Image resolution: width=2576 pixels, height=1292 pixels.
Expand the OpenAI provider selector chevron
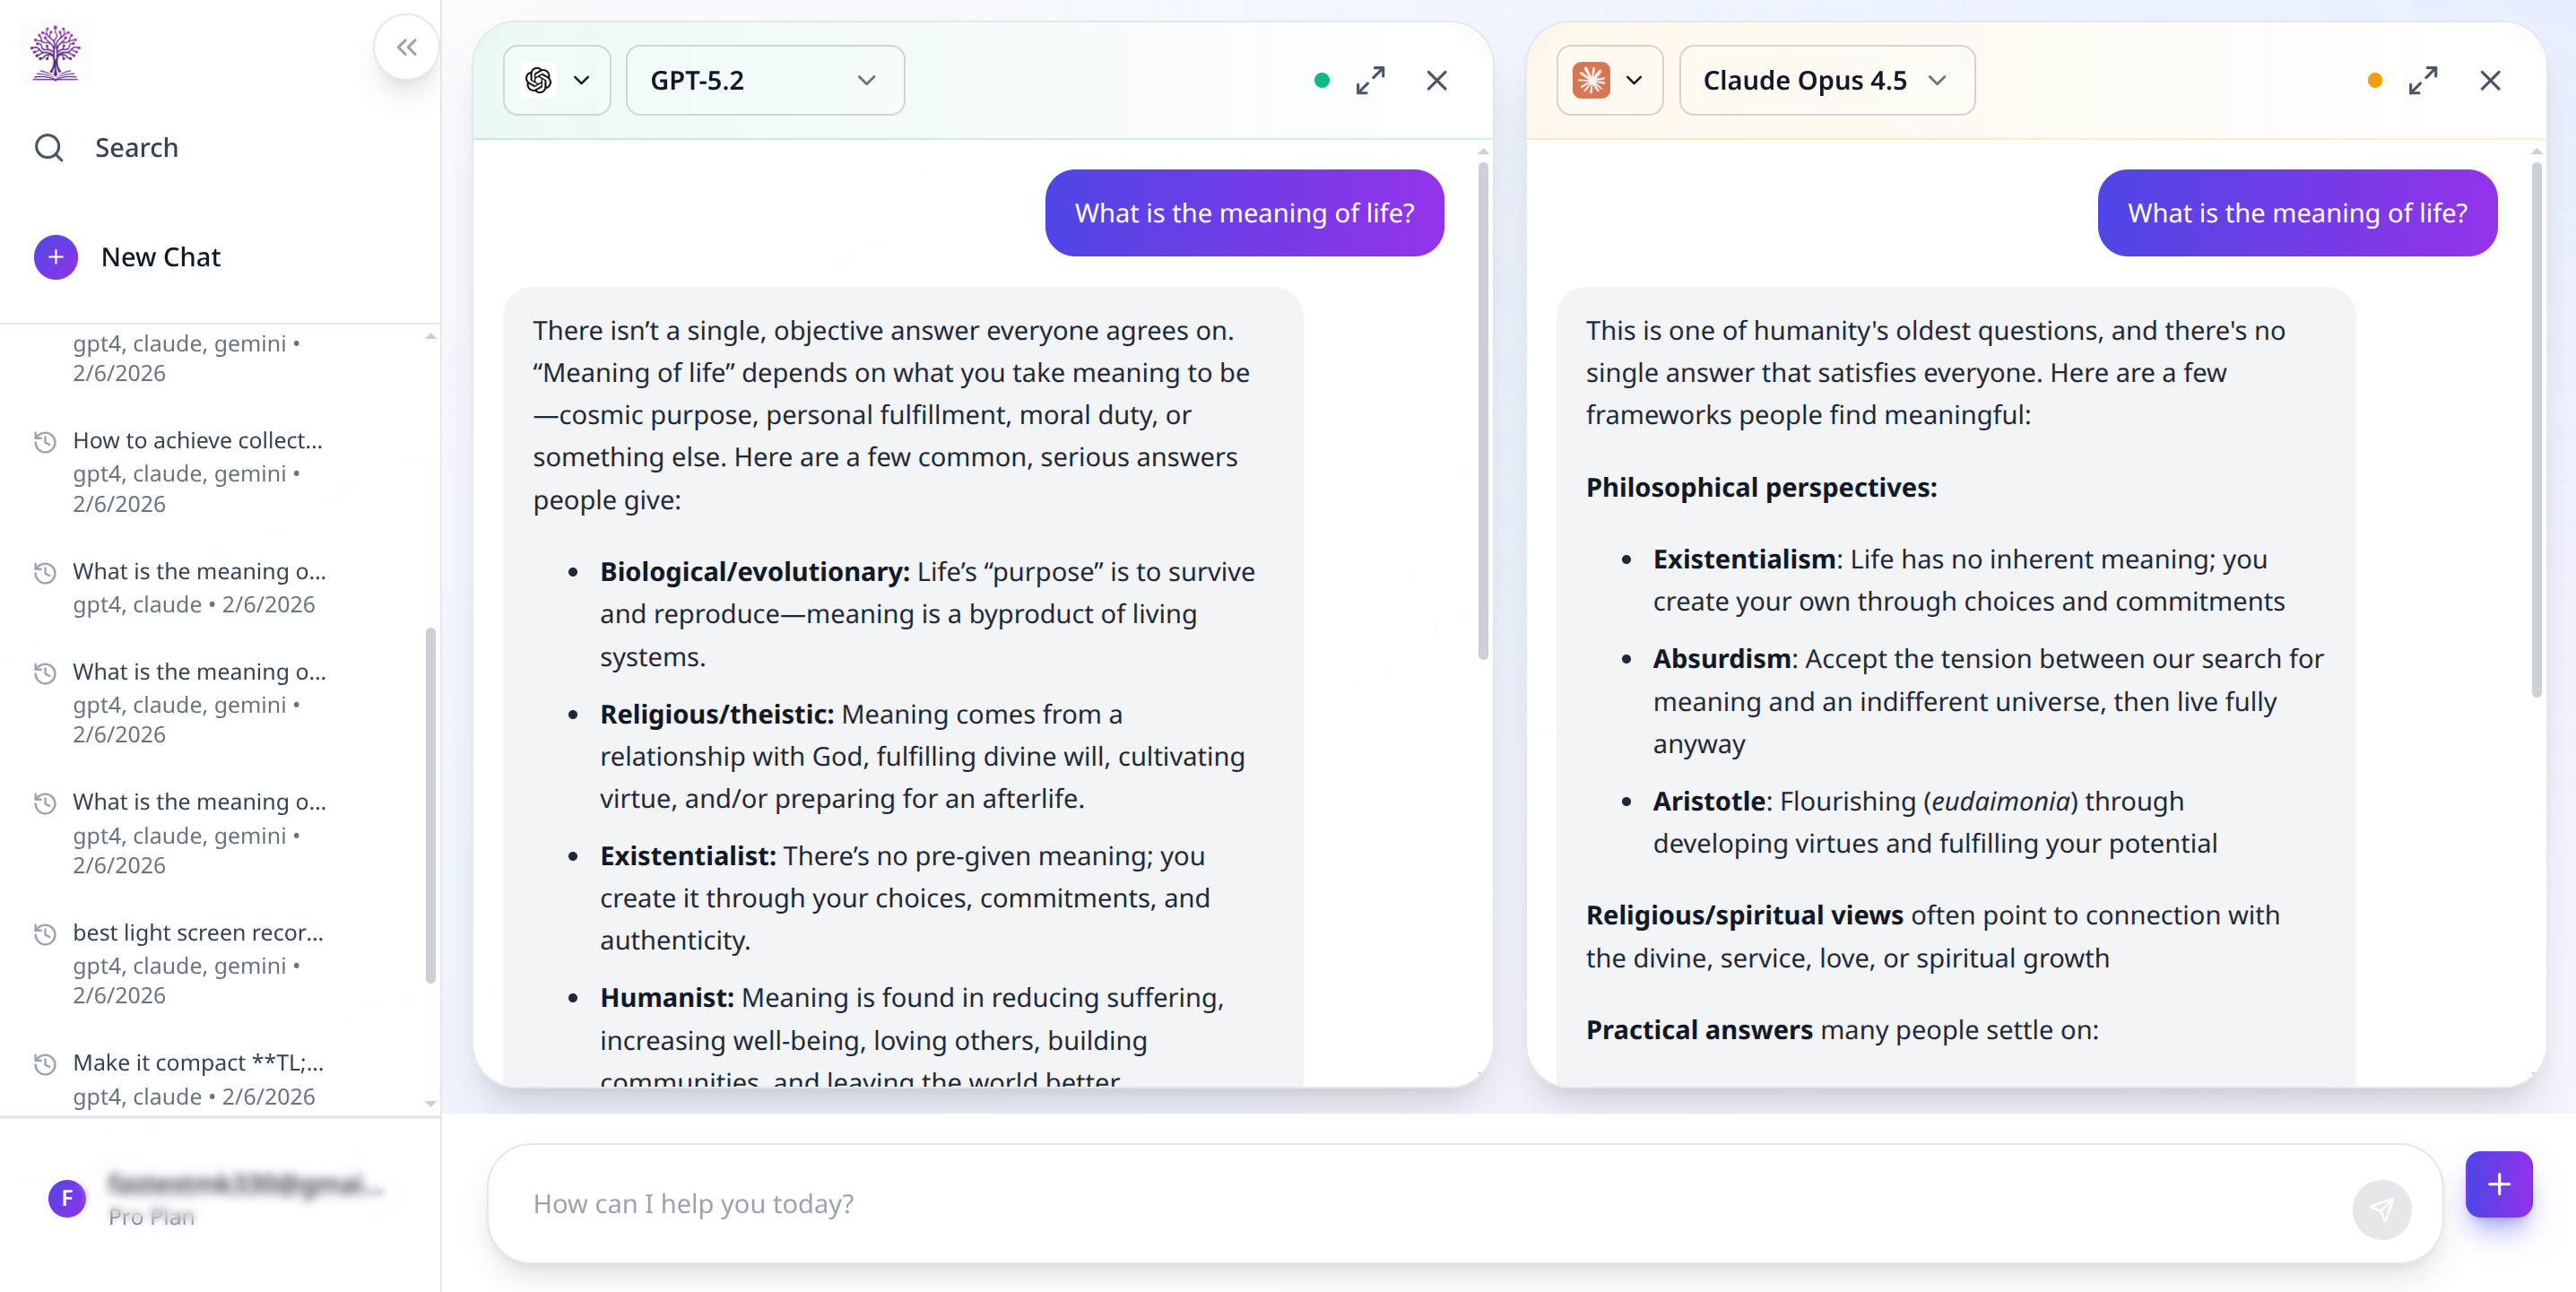pos(582,80)
